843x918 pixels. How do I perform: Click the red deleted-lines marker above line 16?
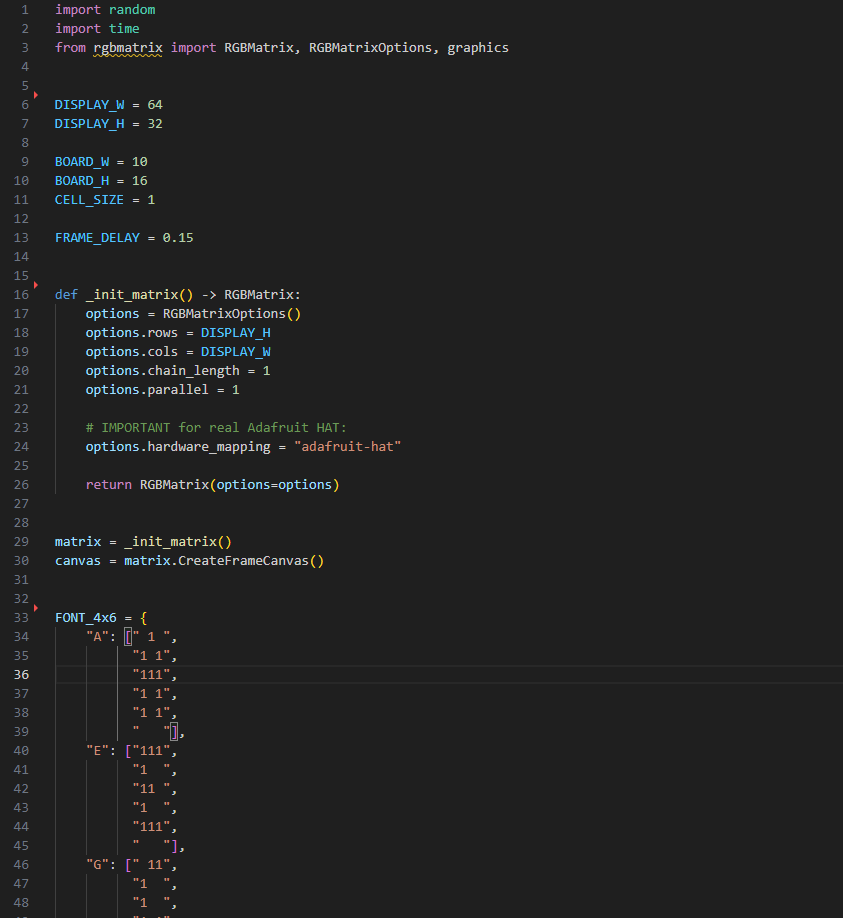pyautogui.click(x=35, y=285)
